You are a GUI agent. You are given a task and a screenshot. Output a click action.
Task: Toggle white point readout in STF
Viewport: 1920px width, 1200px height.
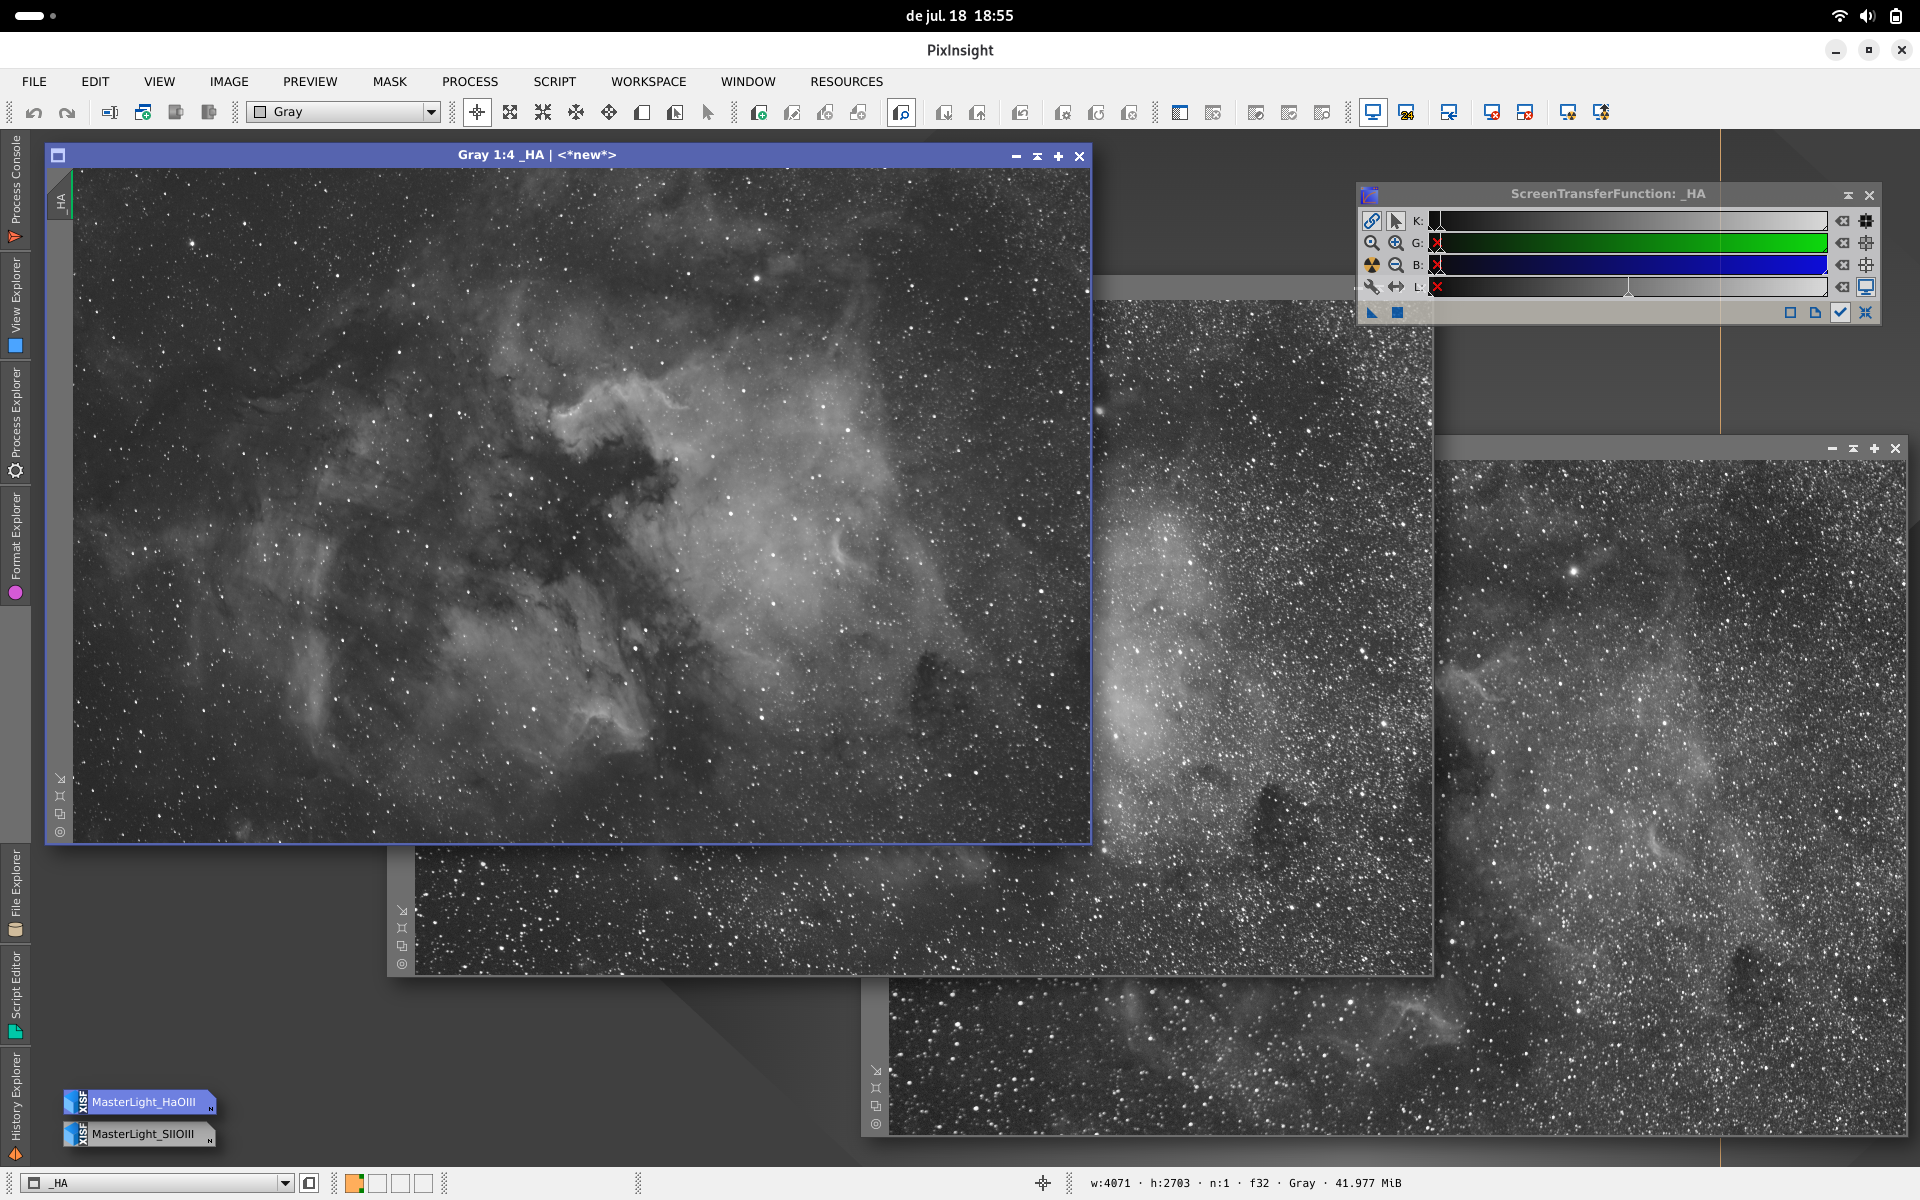[x=1866, y=265]
